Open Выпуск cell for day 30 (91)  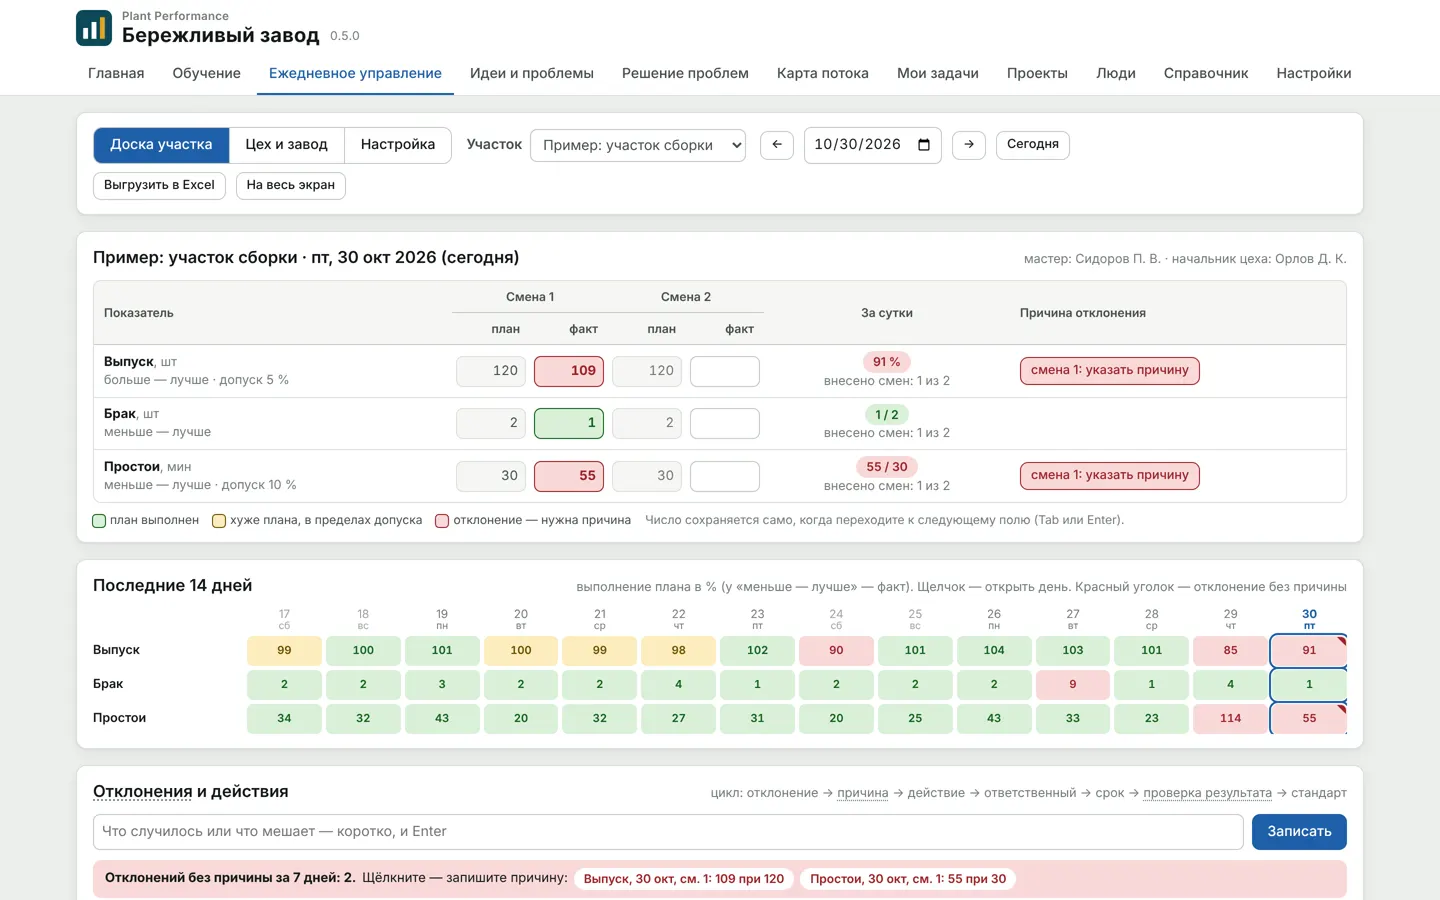(x=1309, y=651)
